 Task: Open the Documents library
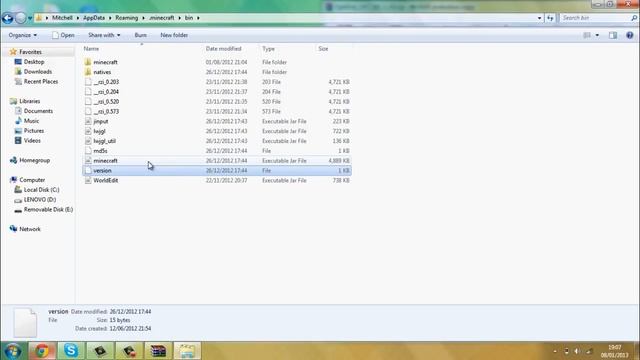point(38,111)
